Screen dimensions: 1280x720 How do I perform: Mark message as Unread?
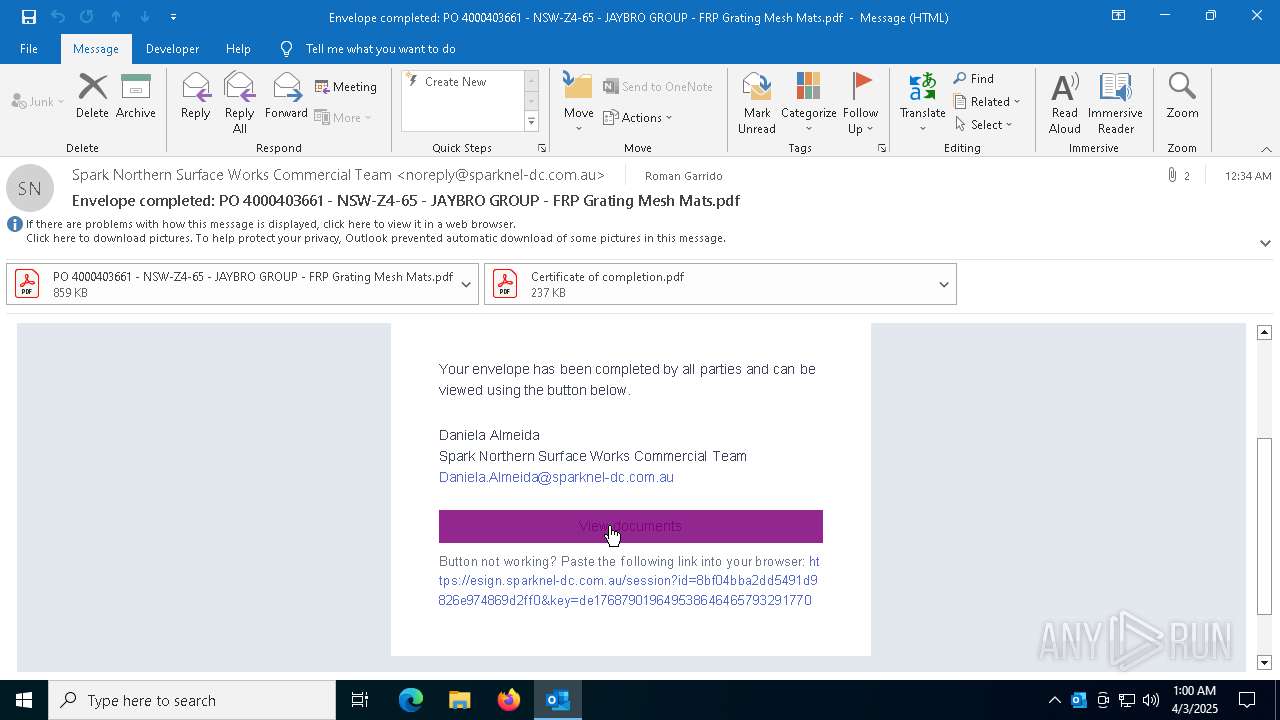757,102
